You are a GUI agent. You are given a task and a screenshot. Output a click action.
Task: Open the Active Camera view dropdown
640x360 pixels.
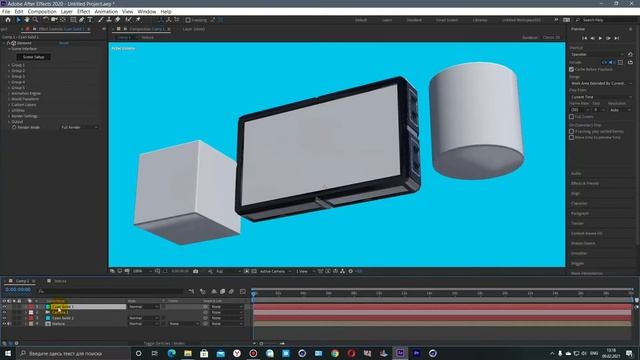pyautogui.click(x=275, y=271)
